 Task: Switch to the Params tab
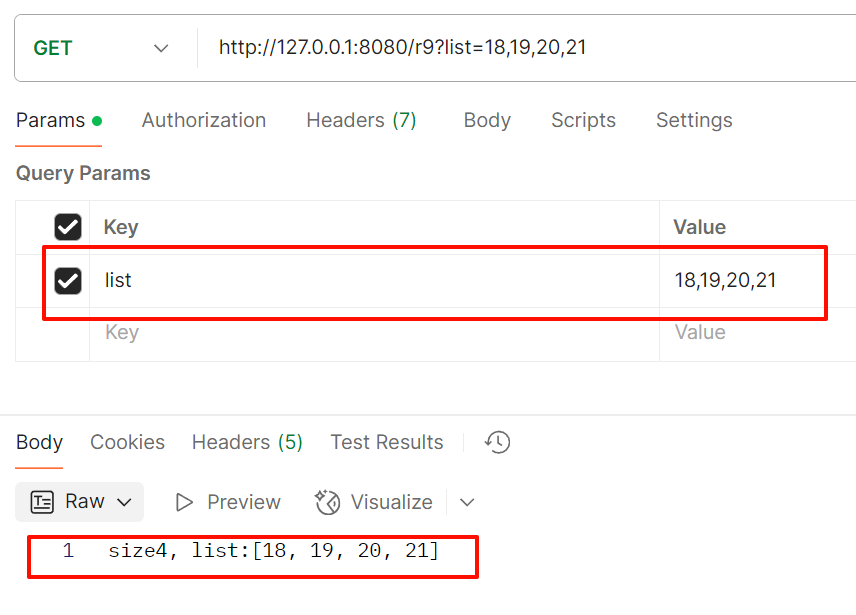coord(58,120)
